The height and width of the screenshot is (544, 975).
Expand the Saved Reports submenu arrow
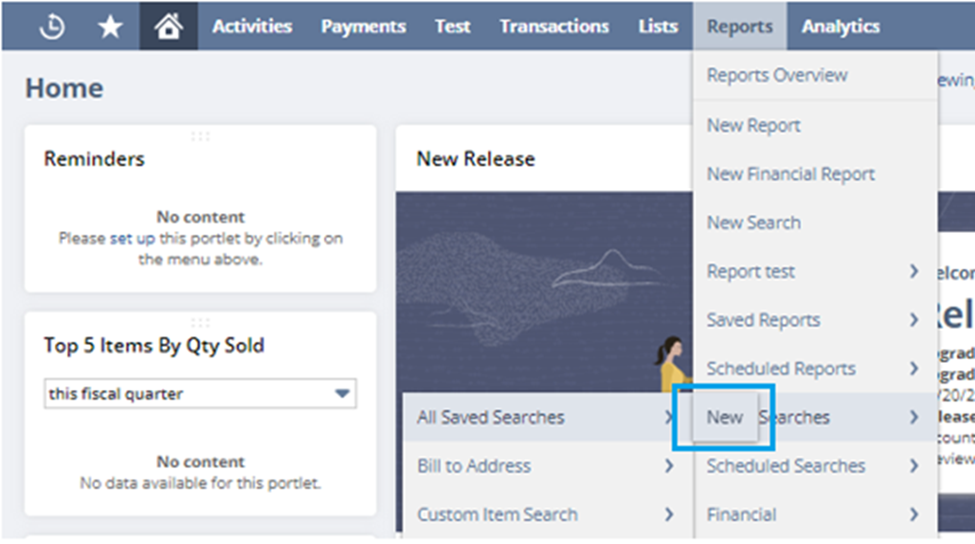[x=913, y=320]
